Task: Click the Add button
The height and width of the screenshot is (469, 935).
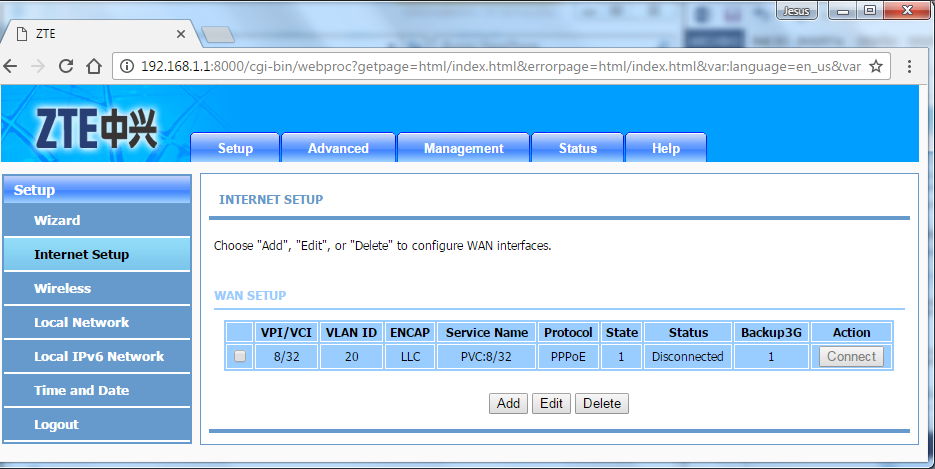Action: (508, 403)
